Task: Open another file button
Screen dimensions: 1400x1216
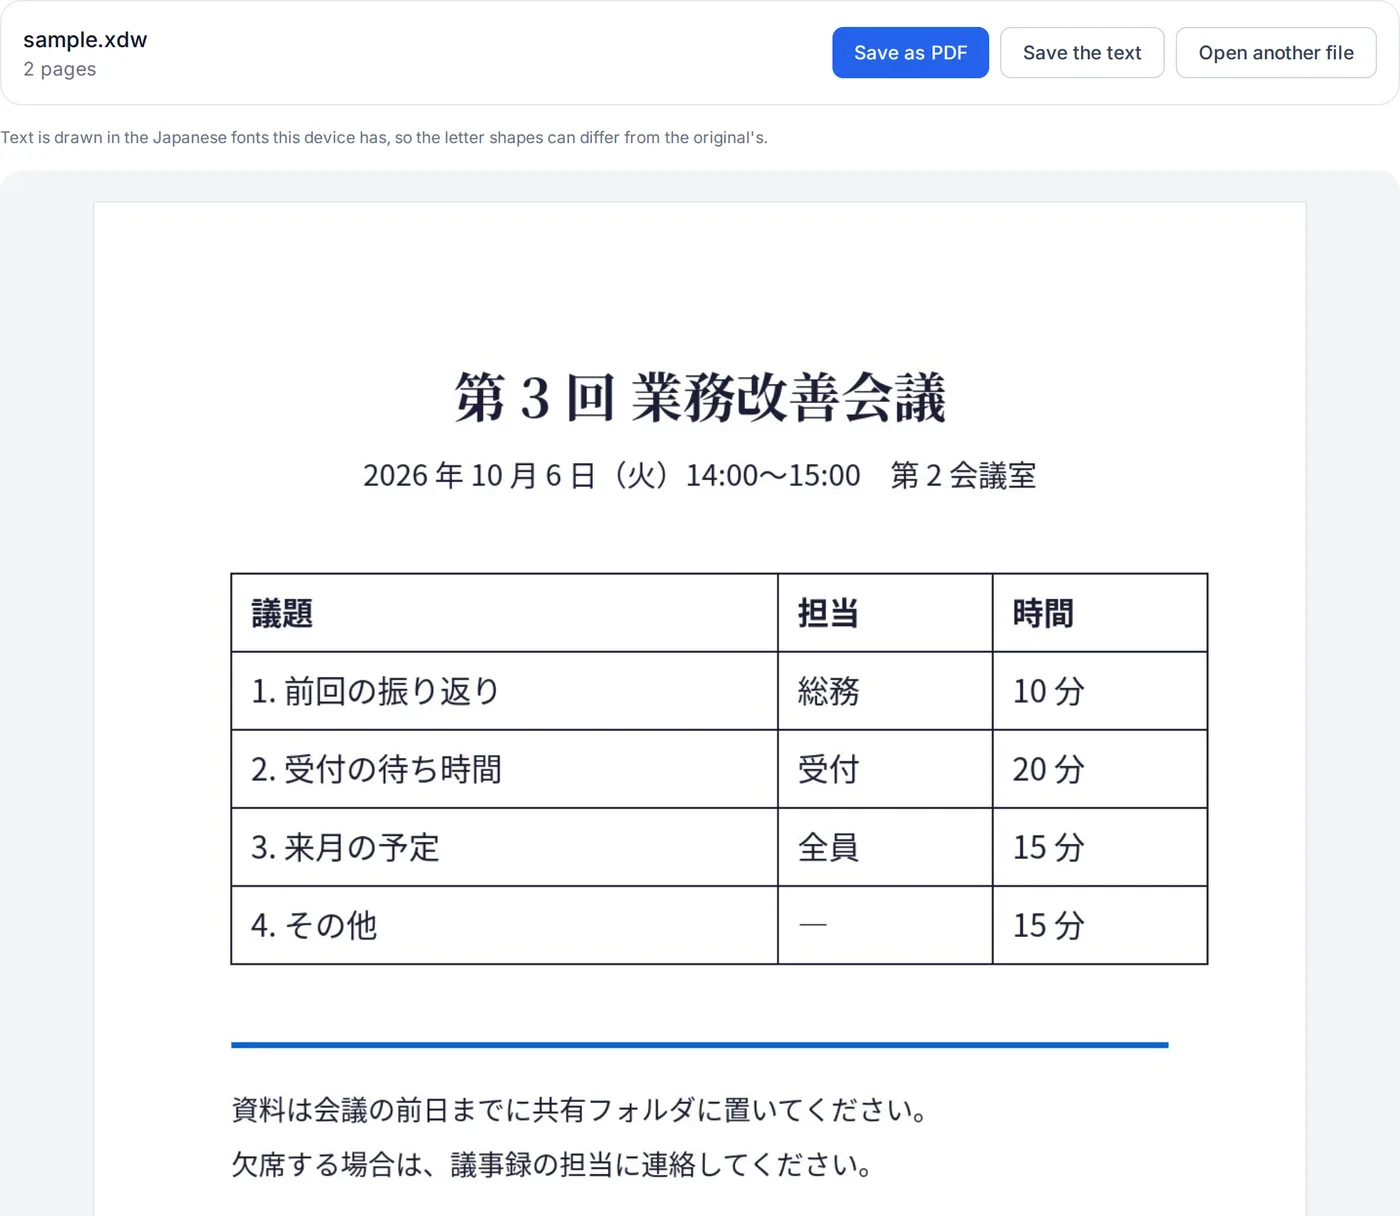Action: coord(1276,53)
